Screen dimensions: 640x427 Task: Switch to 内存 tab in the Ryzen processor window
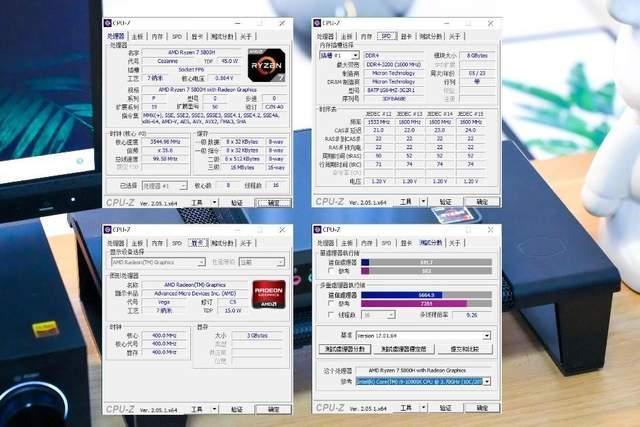click(x=157, y=36)
